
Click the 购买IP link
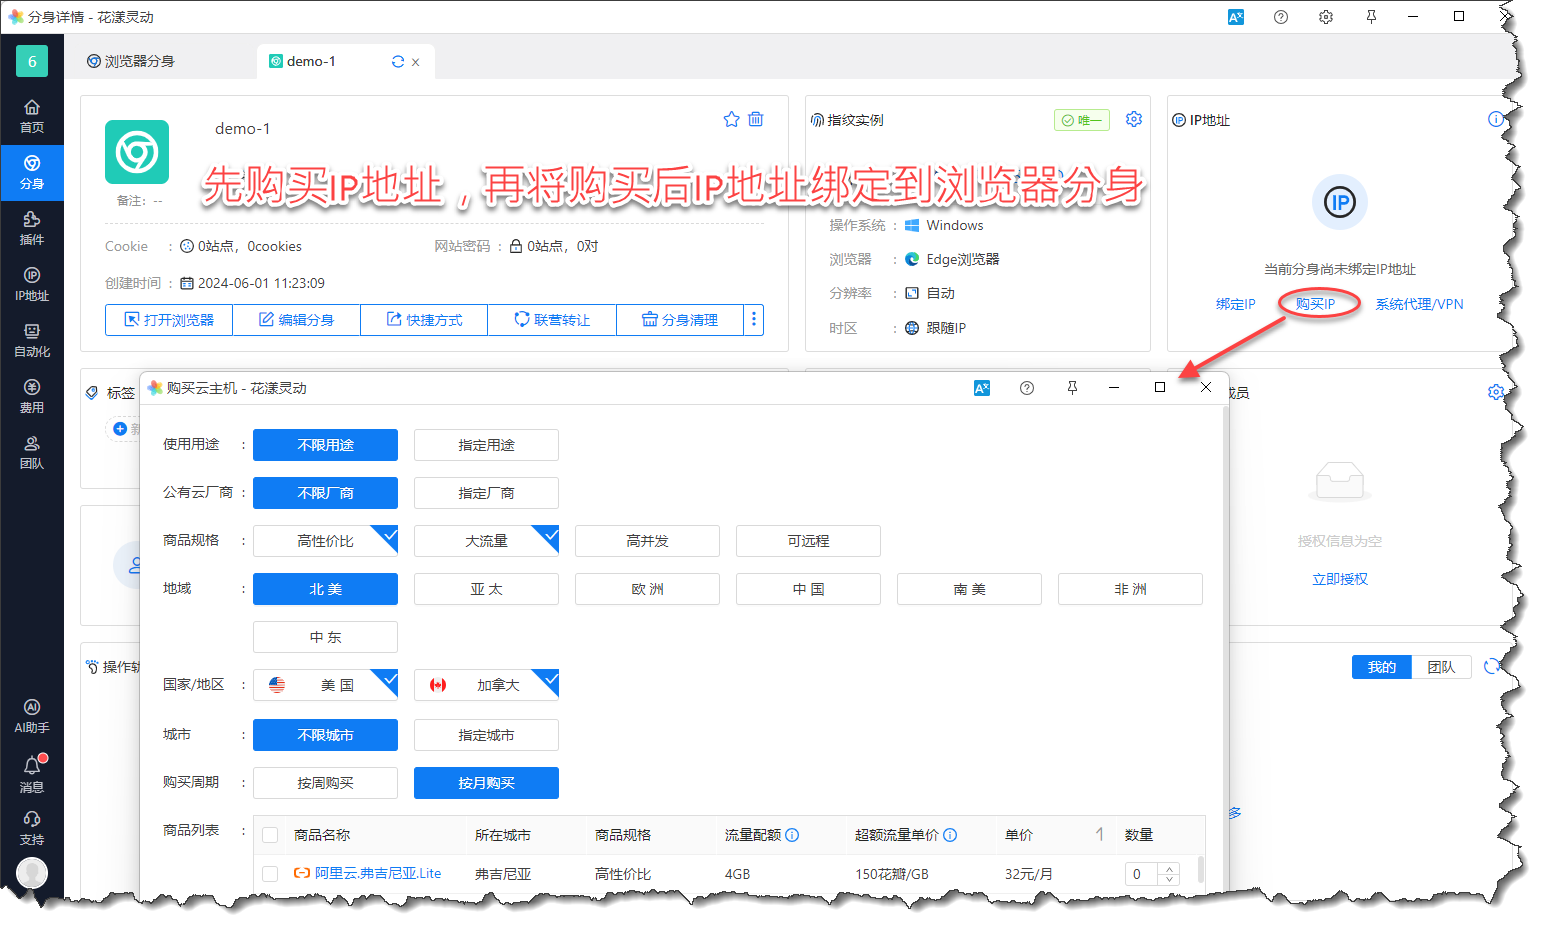click(x=1315, y=304)
